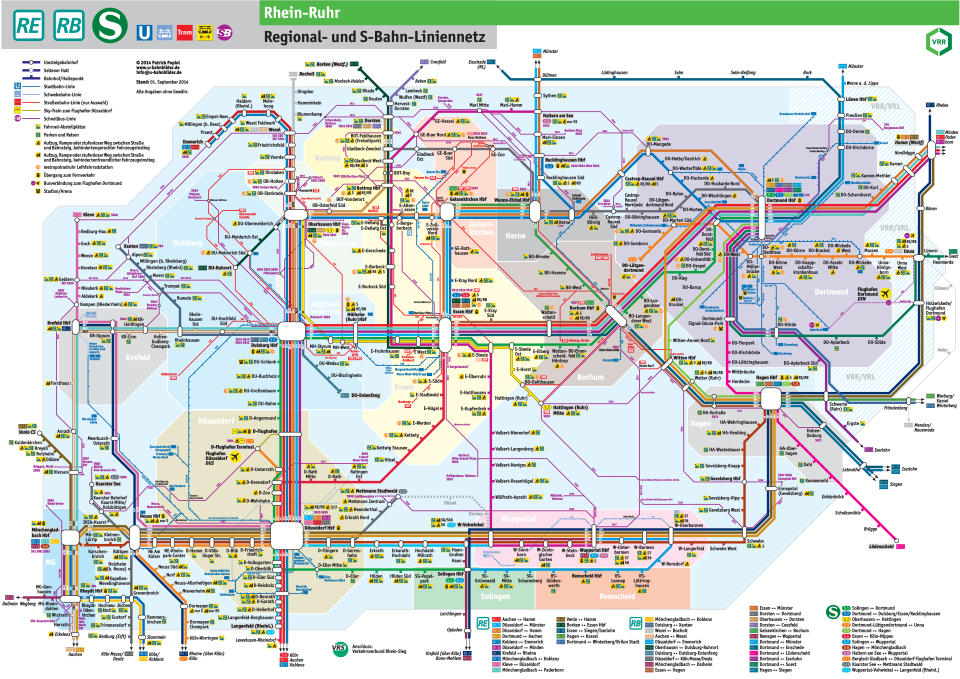Click the airplane icon at Flughafen Düsseldorf
The width and height of the screenshot is (960, 679).
click(233, 457)
